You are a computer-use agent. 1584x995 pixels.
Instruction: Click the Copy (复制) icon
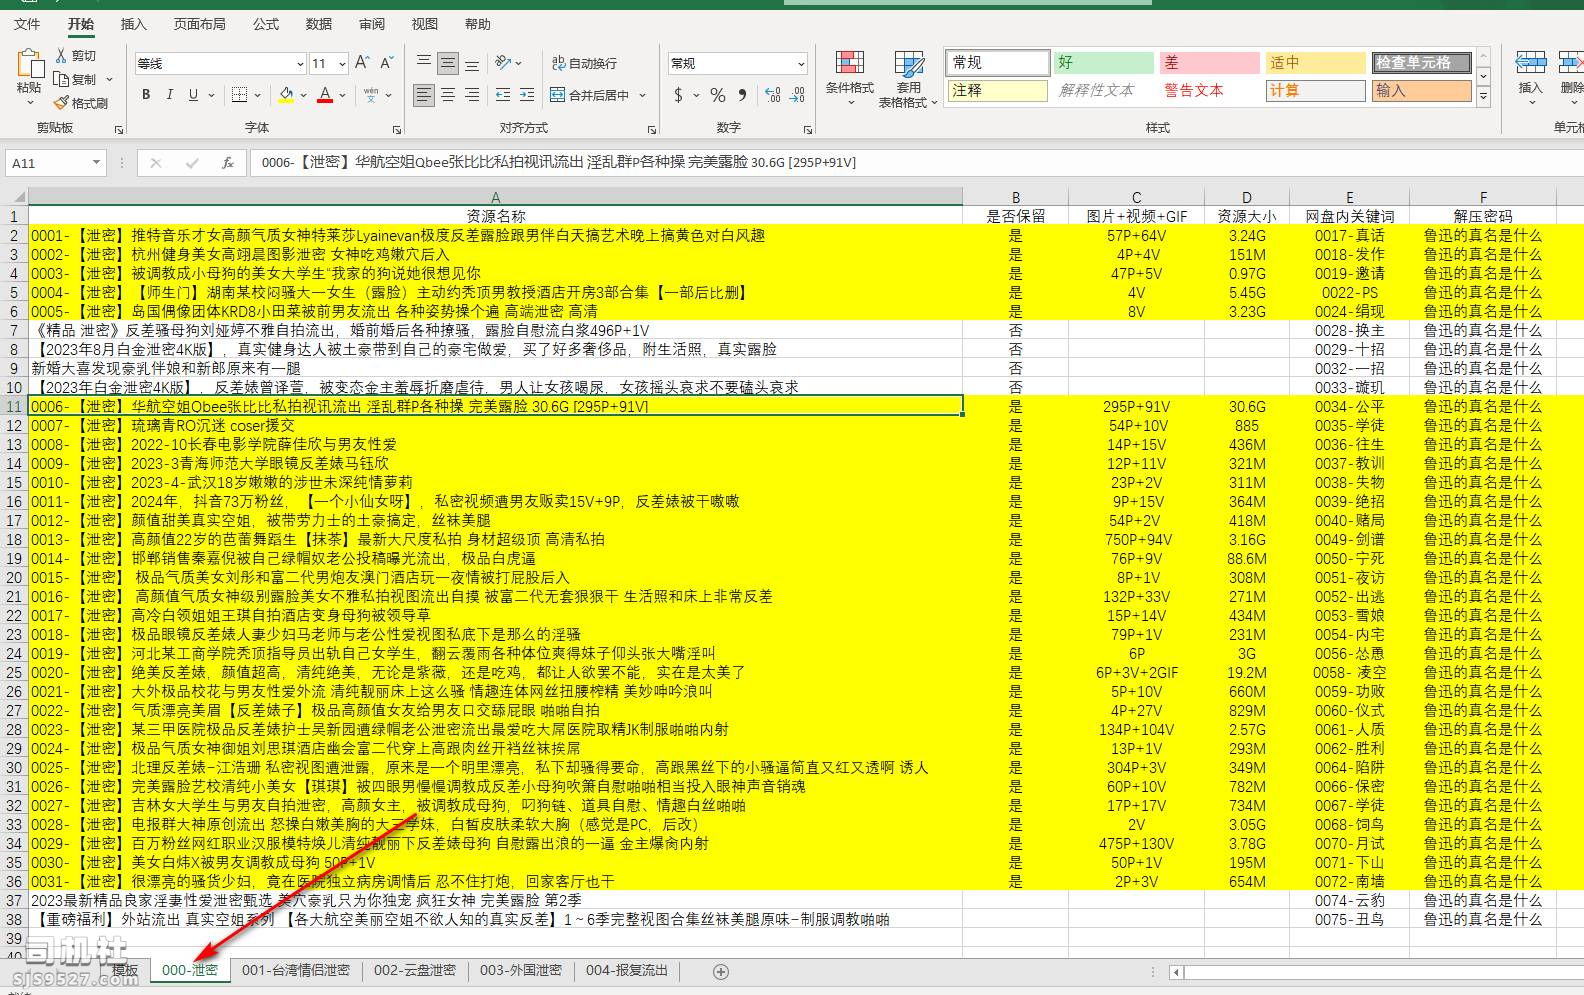tap(62, 79)
